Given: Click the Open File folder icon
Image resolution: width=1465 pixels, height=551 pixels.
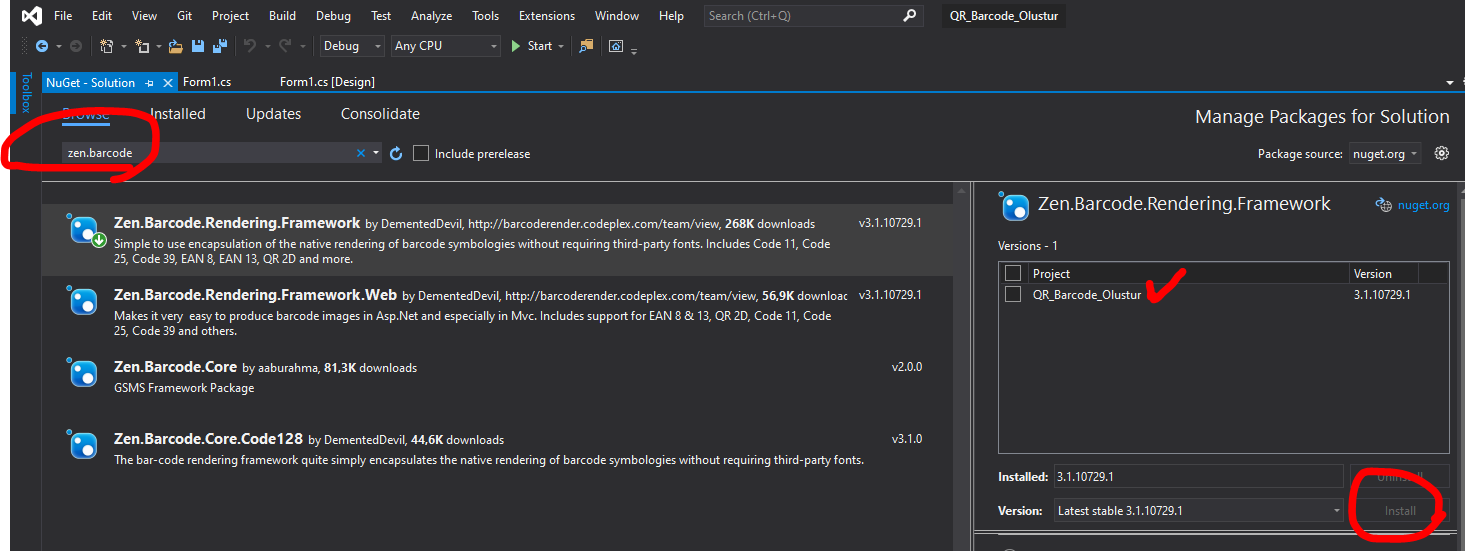Looking at the screenshot, I should tap(176, 46).
